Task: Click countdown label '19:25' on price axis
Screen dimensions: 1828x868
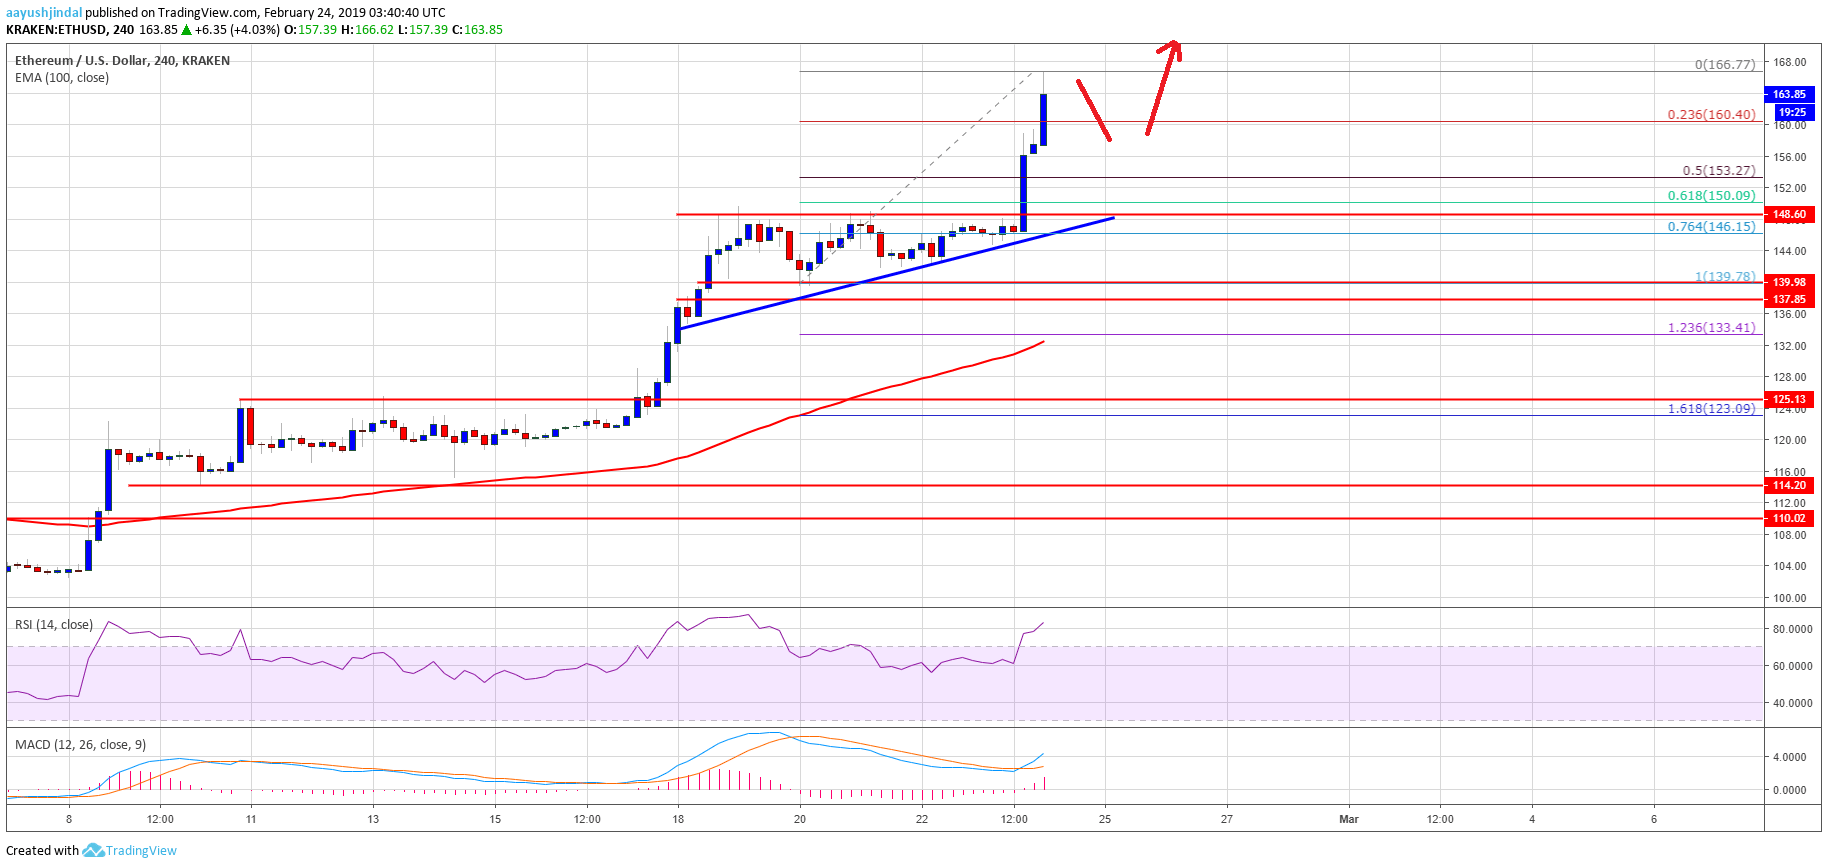Action: (1792, 112)
